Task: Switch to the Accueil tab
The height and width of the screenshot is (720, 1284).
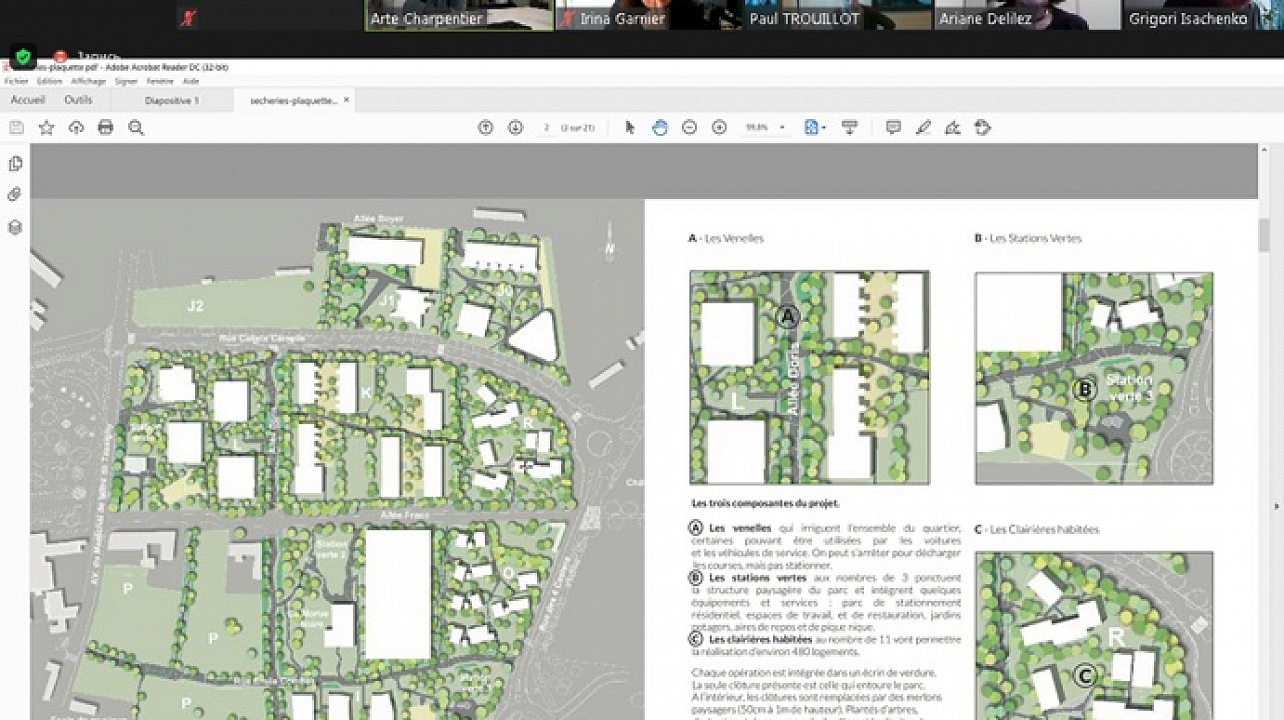Action: click(28, 100)
